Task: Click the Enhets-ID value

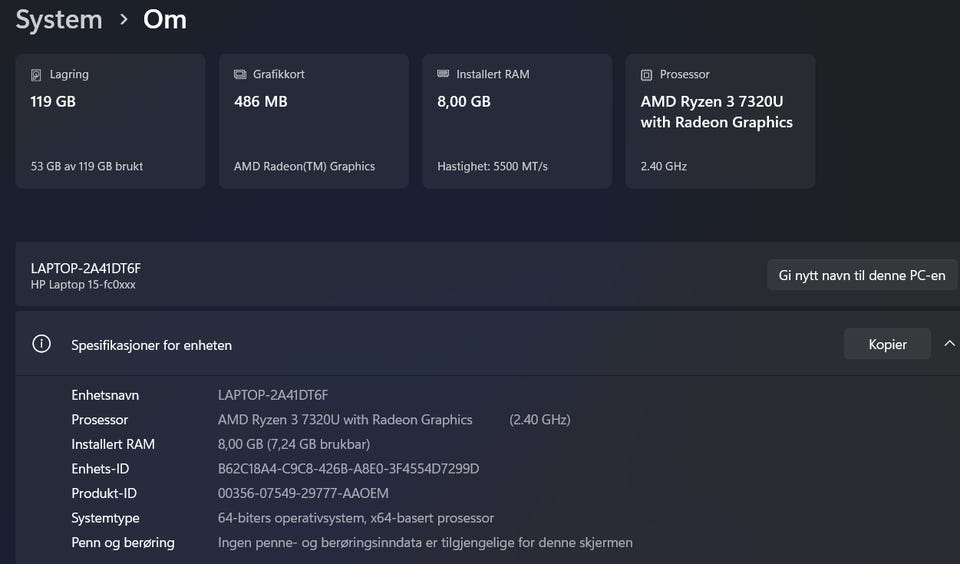Action: 348,469
